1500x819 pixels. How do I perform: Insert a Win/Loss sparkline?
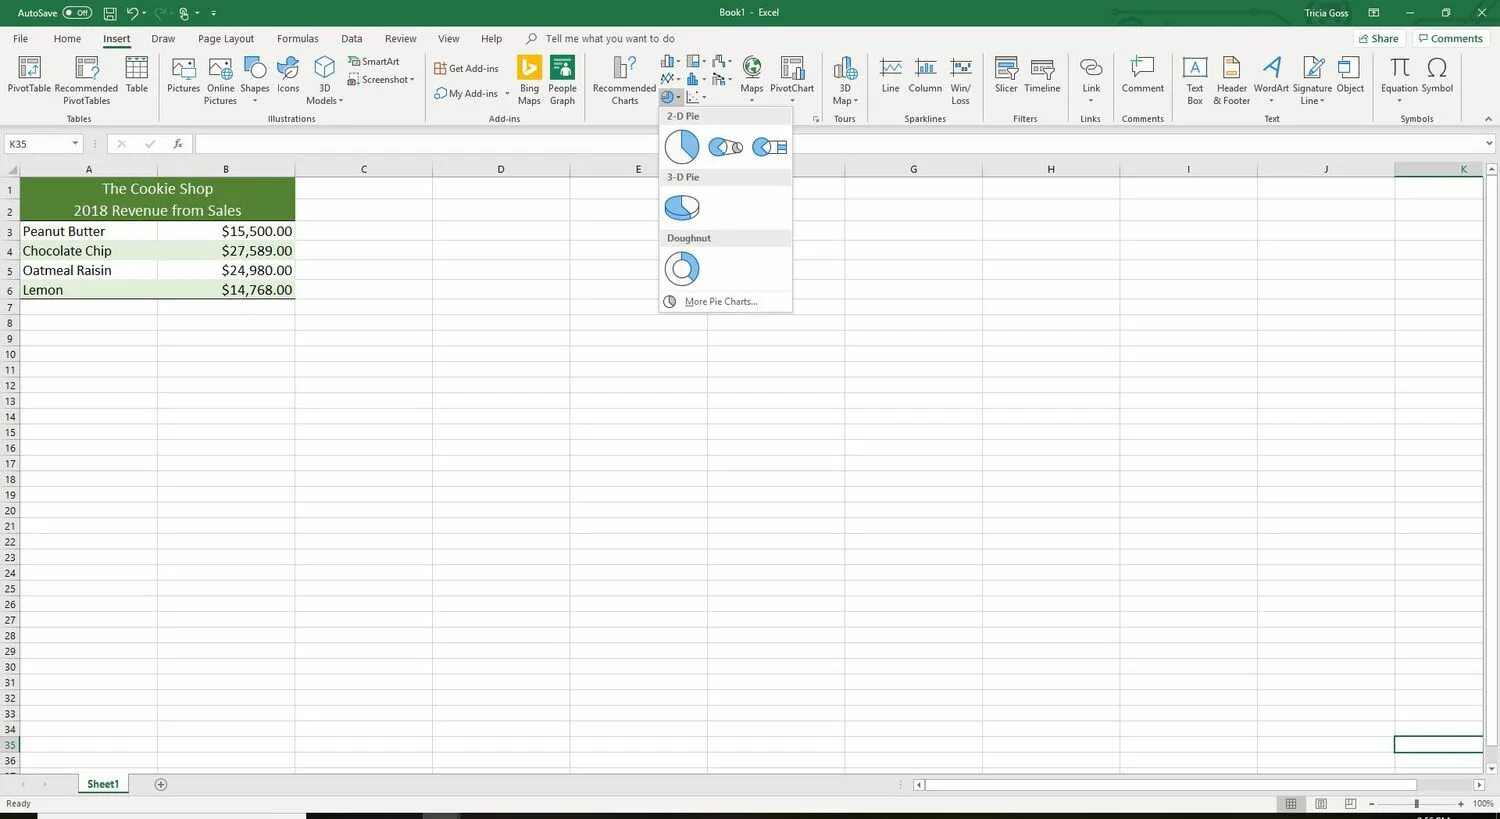click(960, 79)
